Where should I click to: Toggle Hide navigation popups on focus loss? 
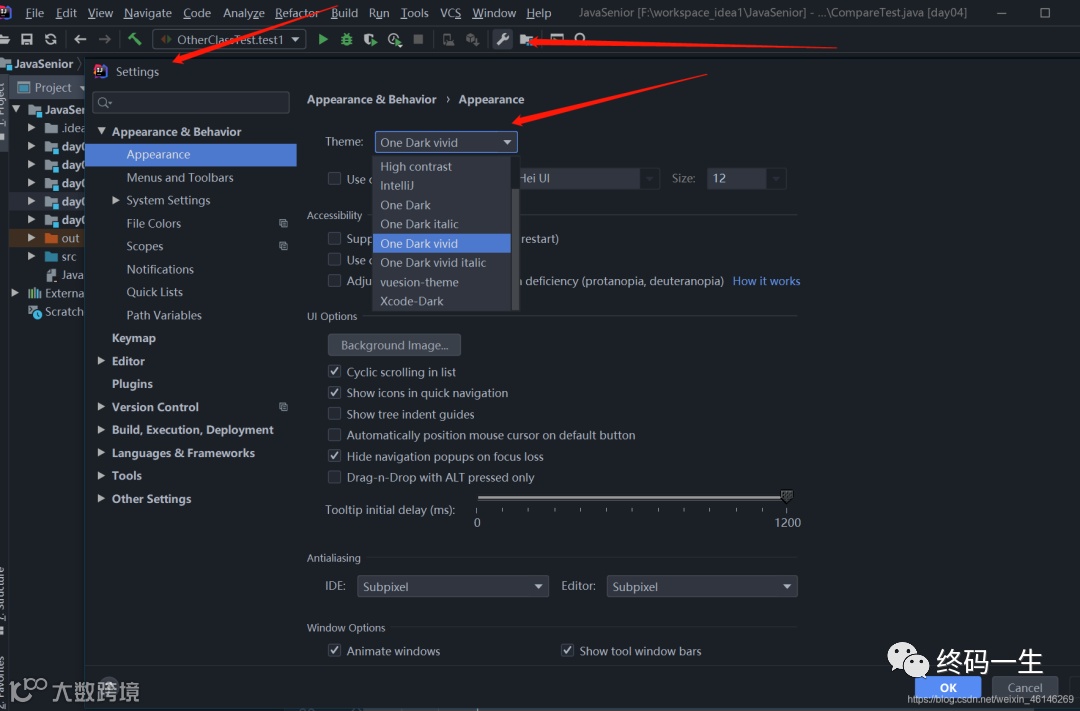click(335, 455)
